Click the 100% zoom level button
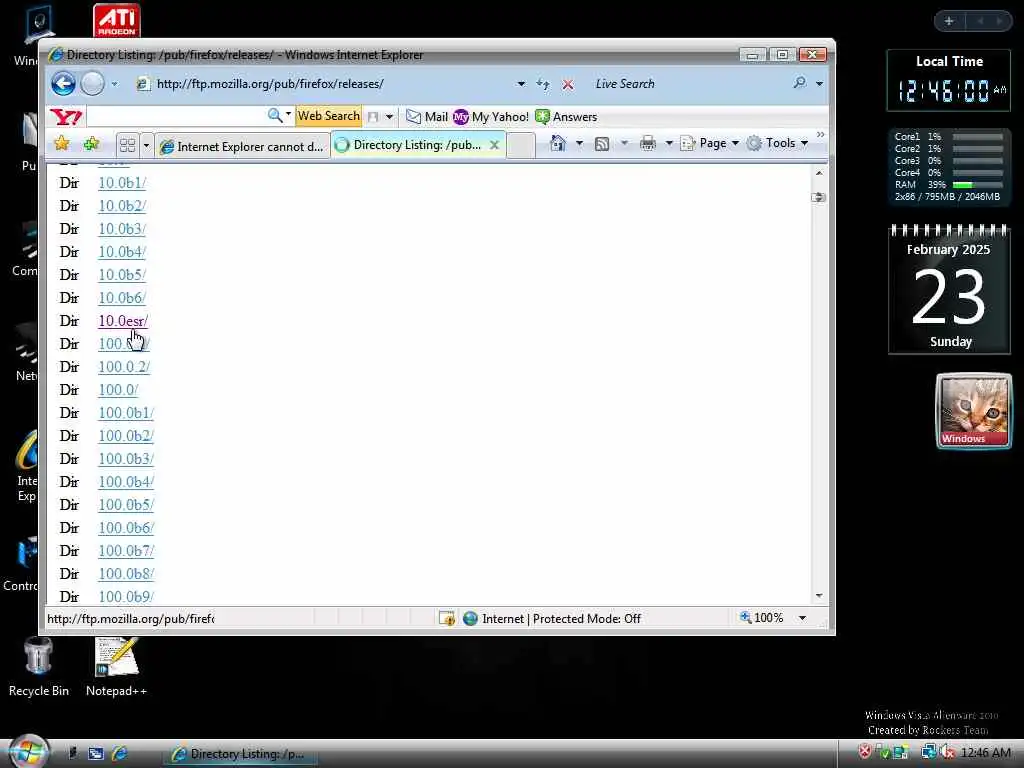The height and width of the screenshot is (768, 1024). [x=761, y=618]
